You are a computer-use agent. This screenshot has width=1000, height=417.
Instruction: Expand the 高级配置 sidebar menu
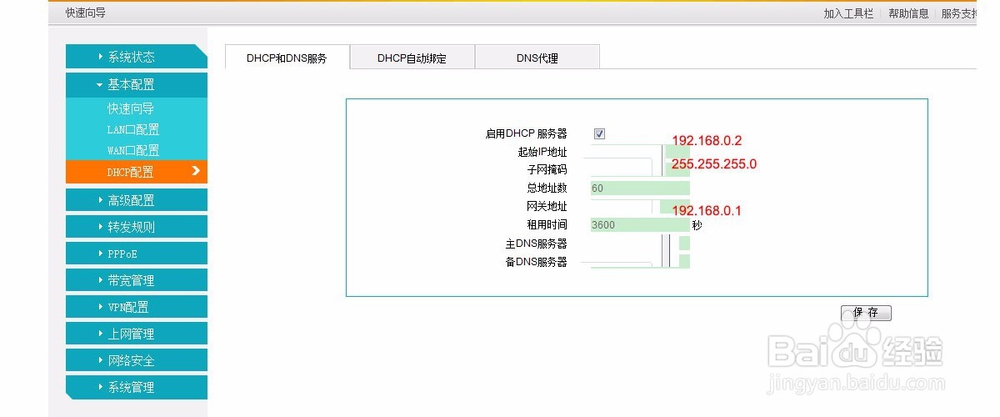click(x=136, y=200)
